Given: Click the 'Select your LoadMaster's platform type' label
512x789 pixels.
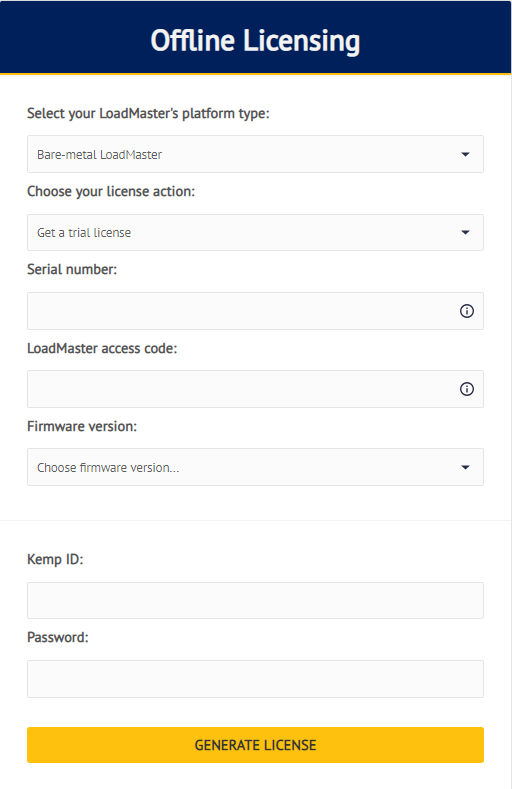Looking at the screenshot, I should [148, 114].
